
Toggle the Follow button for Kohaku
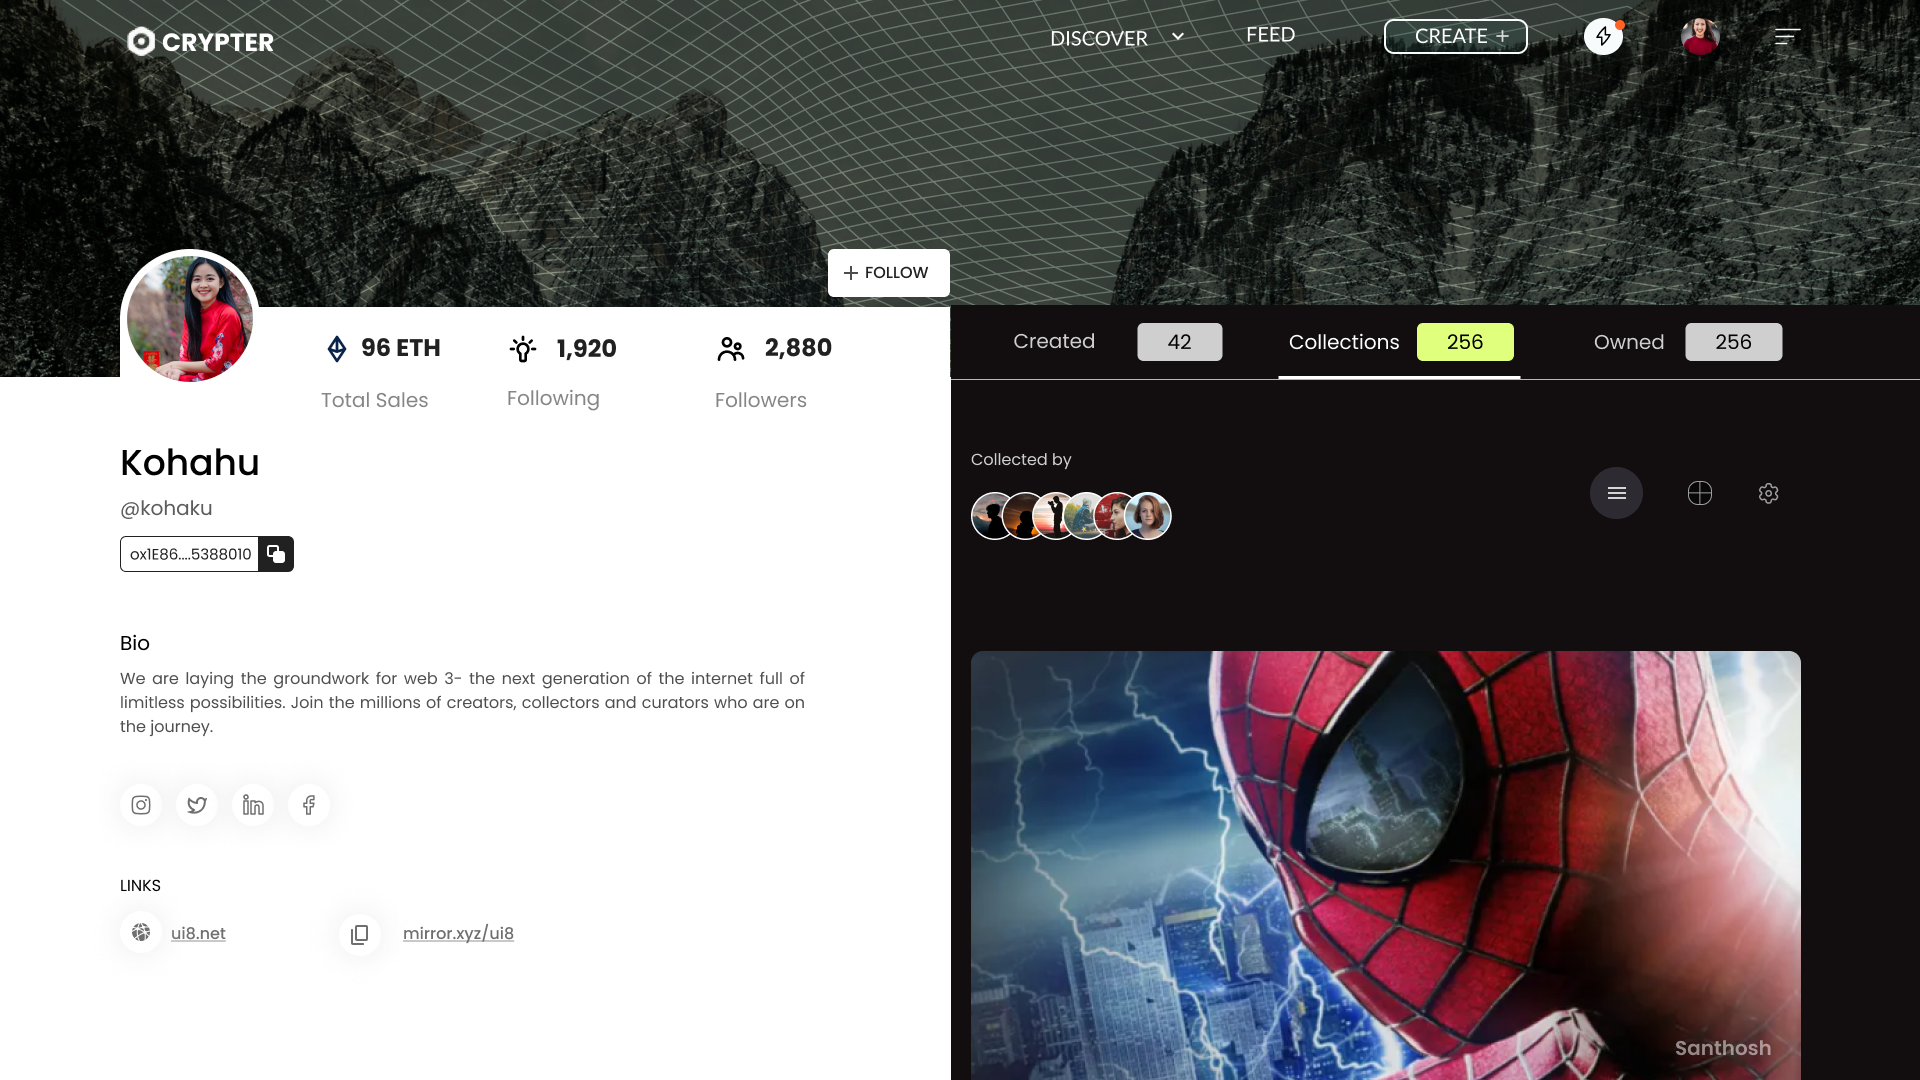pos(886,272)
